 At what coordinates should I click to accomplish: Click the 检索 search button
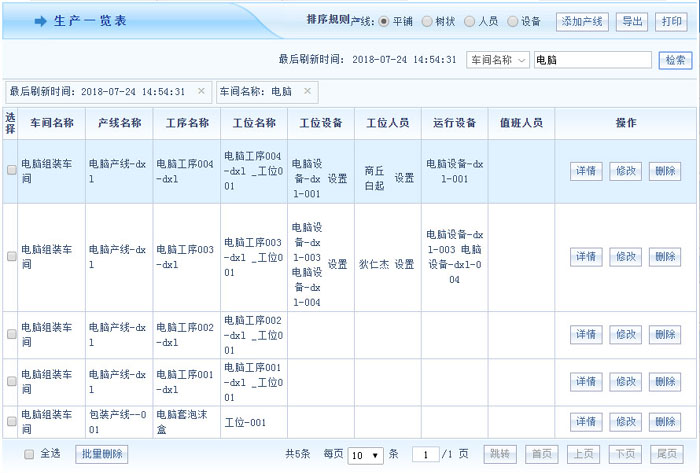pos(675,60)
